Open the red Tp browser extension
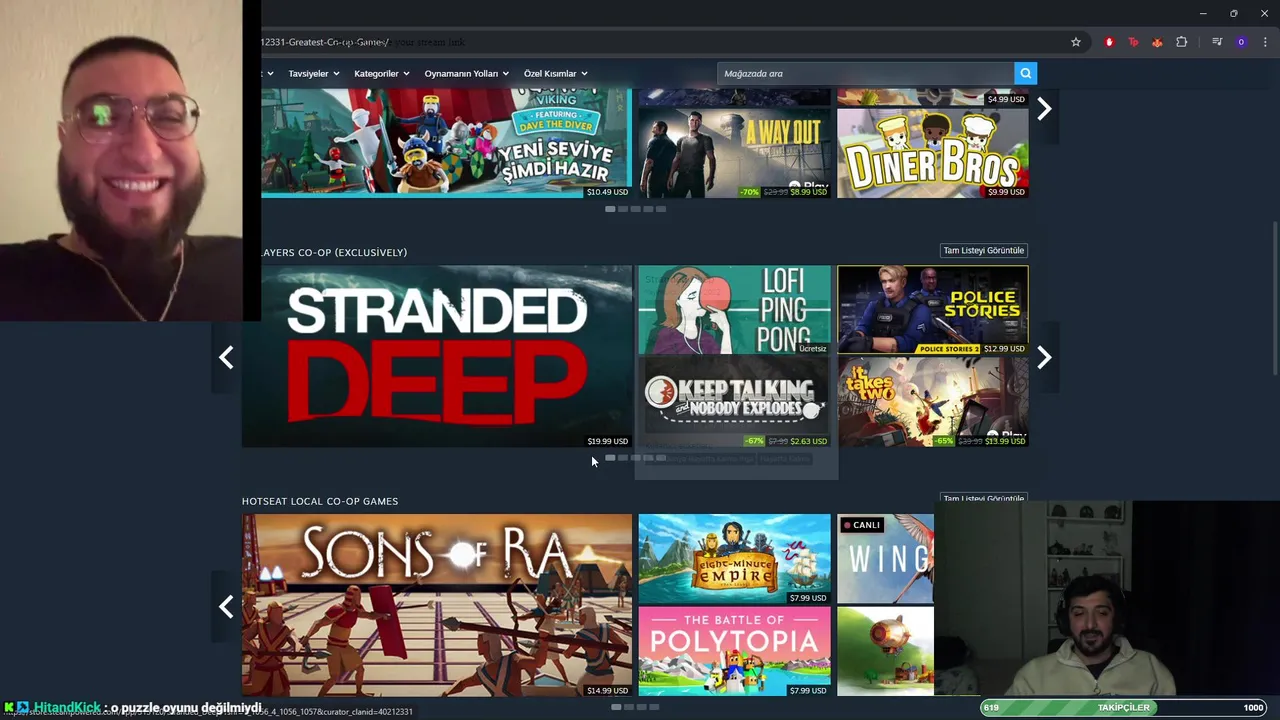 1133,42
